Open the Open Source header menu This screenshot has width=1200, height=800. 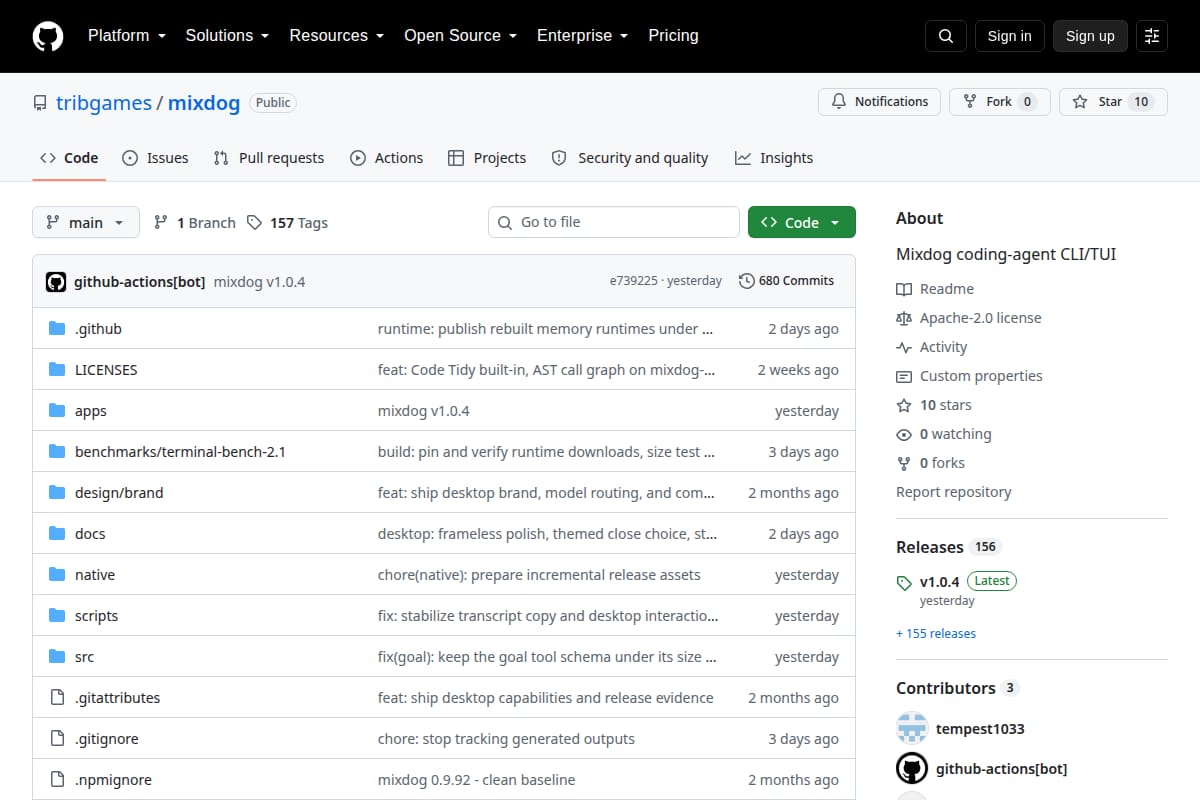[x=460, y=36]
